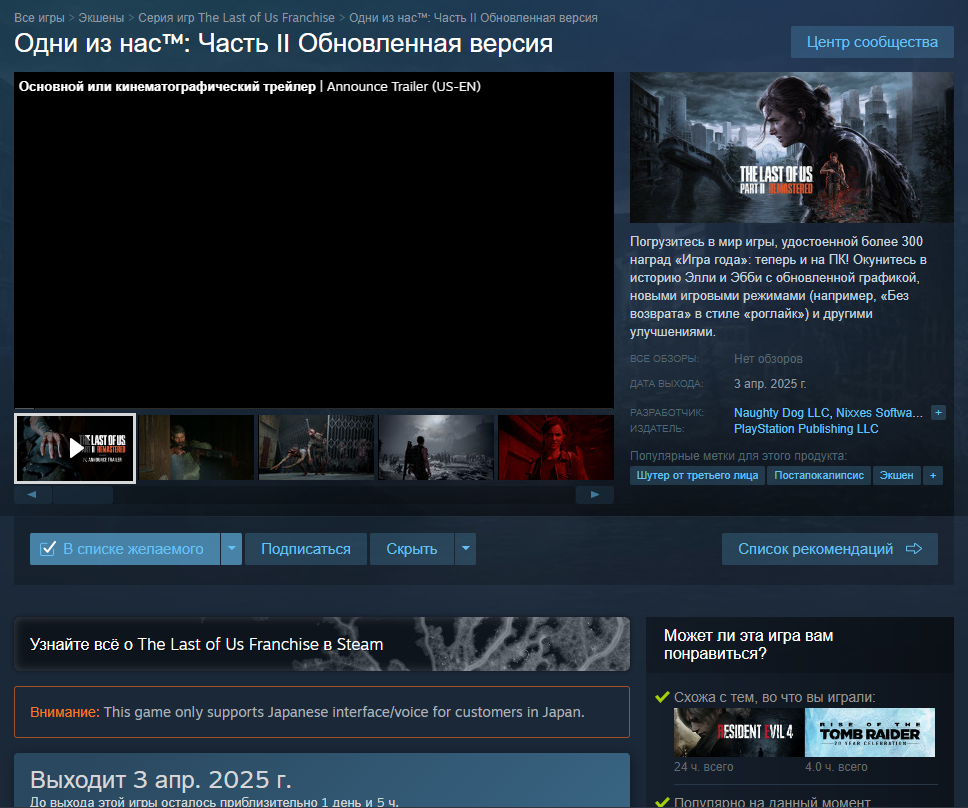Select the snowy landscape screenshot thumbnail
Image resolution: width=968 pixels, height=808 pixels.
tap(436, 448)
